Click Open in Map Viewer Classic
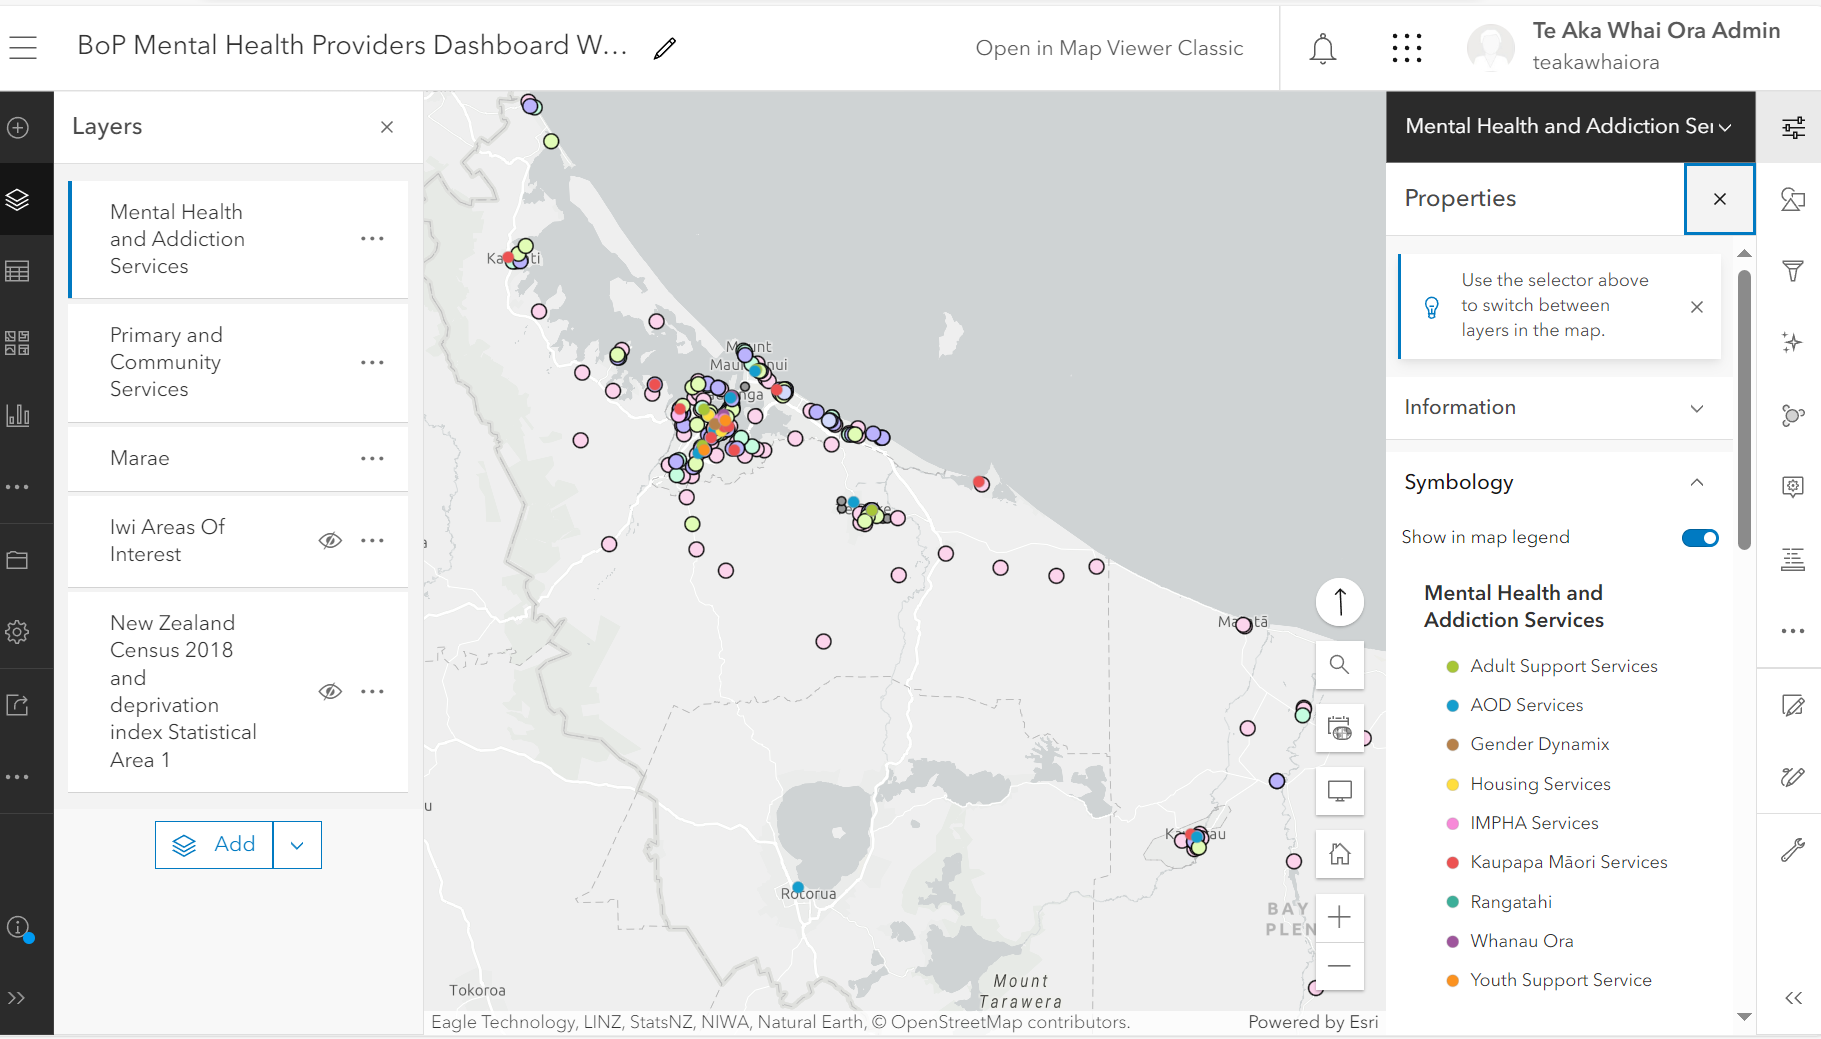 point(1109,48)
